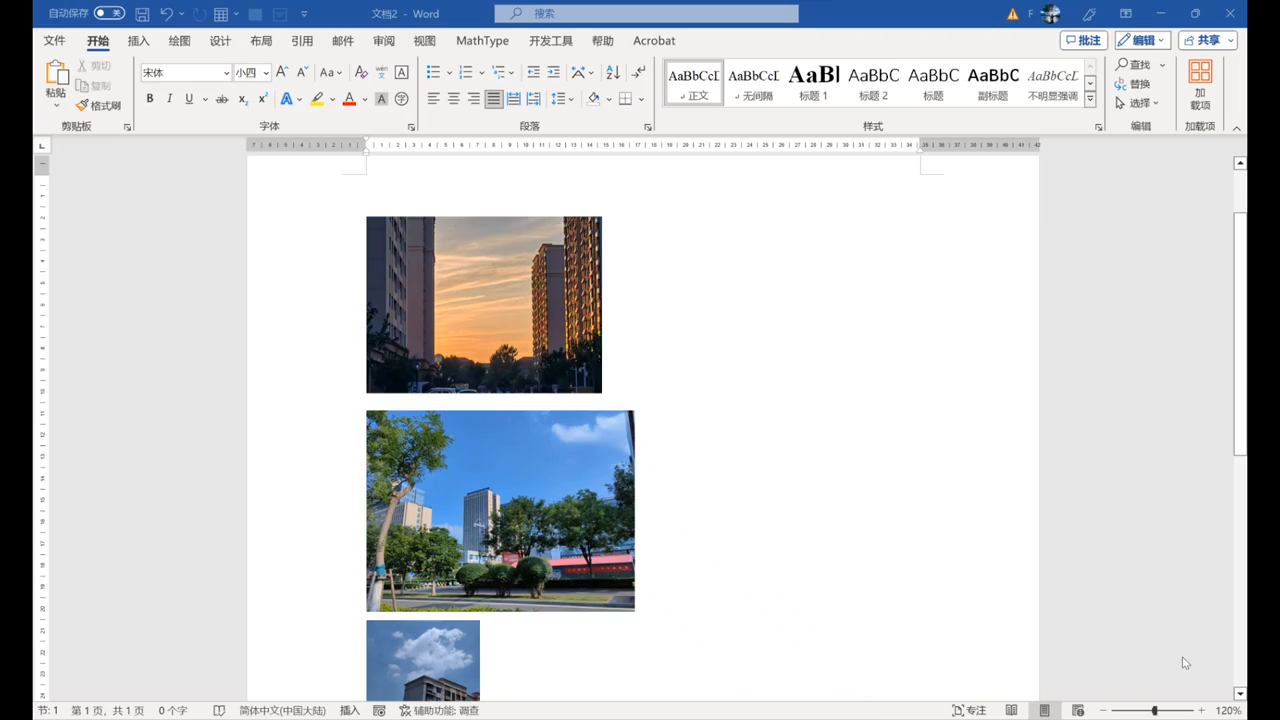Decrease font size with the smaller A

tap(302, 72)
